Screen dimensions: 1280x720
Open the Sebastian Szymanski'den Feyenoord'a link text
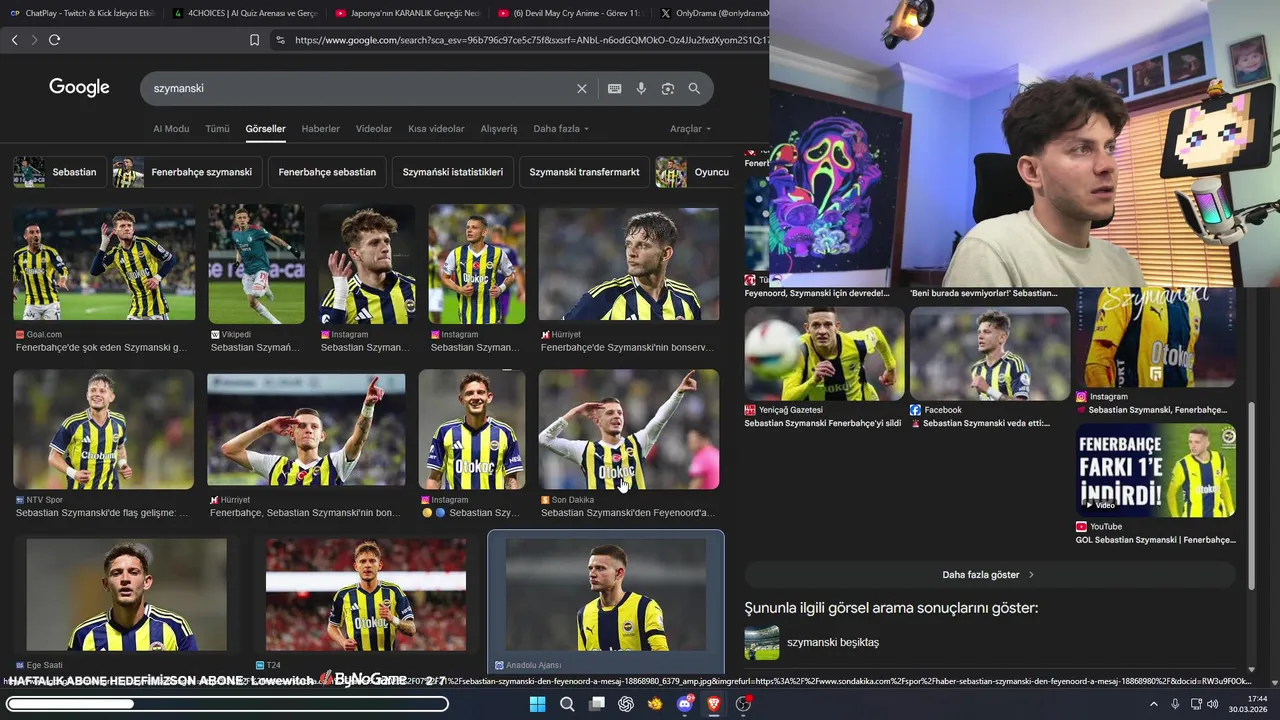[628, 513]
